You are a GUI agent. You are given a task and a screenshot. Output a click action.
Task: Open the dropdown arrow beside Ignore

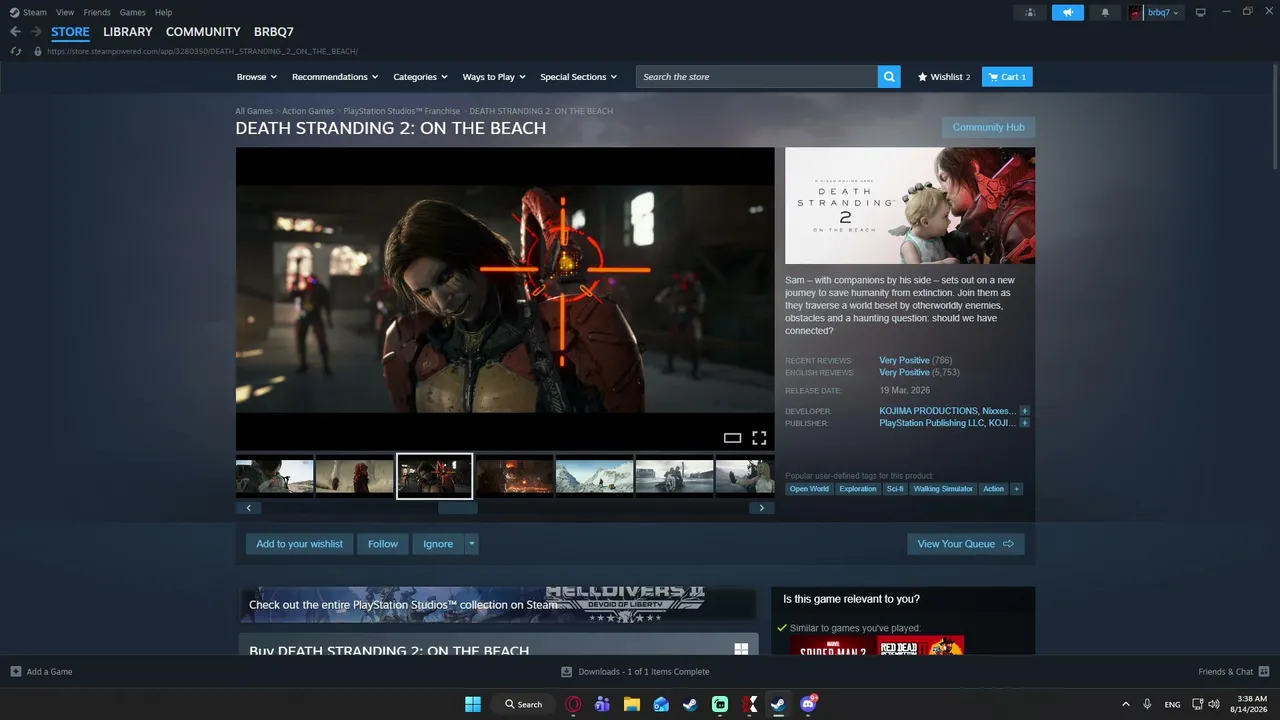(x=471, y=544)
